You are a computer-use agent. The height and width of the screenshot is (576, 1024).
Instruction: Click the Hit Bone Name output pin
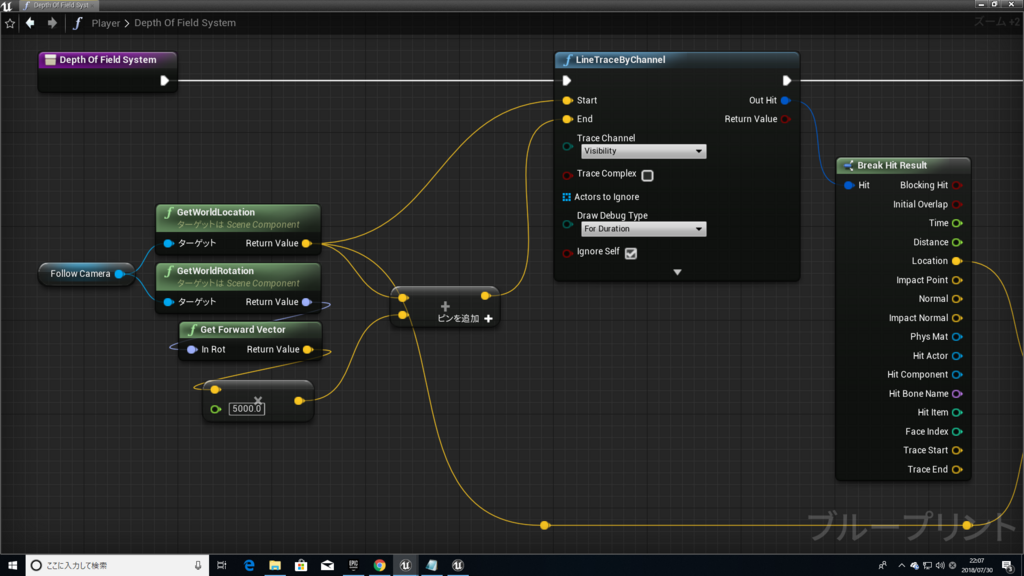(957, 394)
